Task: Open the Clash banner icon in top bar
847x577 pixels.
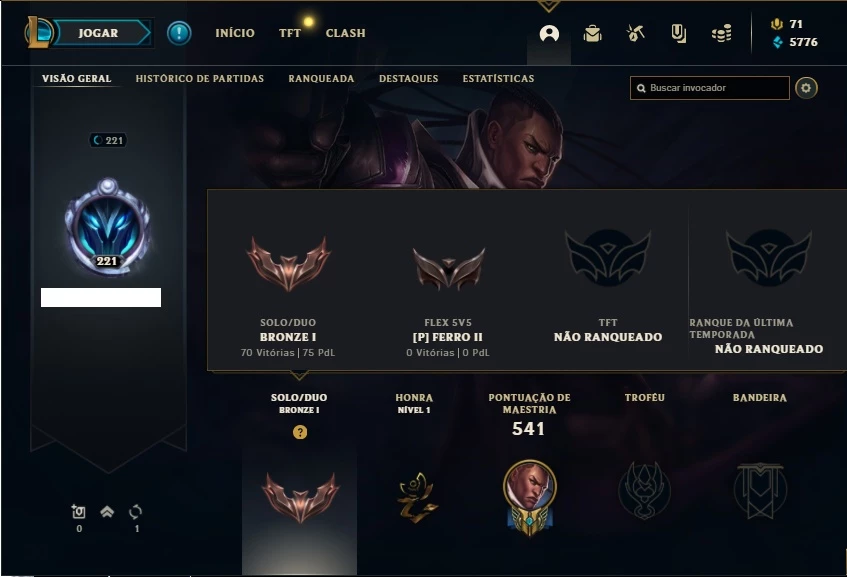Action: pyautogui.click(x=678, y=33)
